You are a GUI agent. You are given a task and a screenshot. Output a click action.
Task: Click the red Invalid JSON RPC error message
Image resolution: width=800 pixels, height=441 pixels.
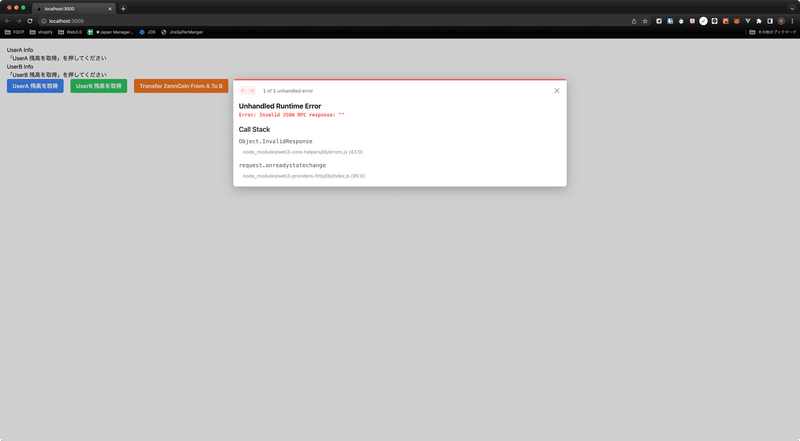tap(291, 115)
